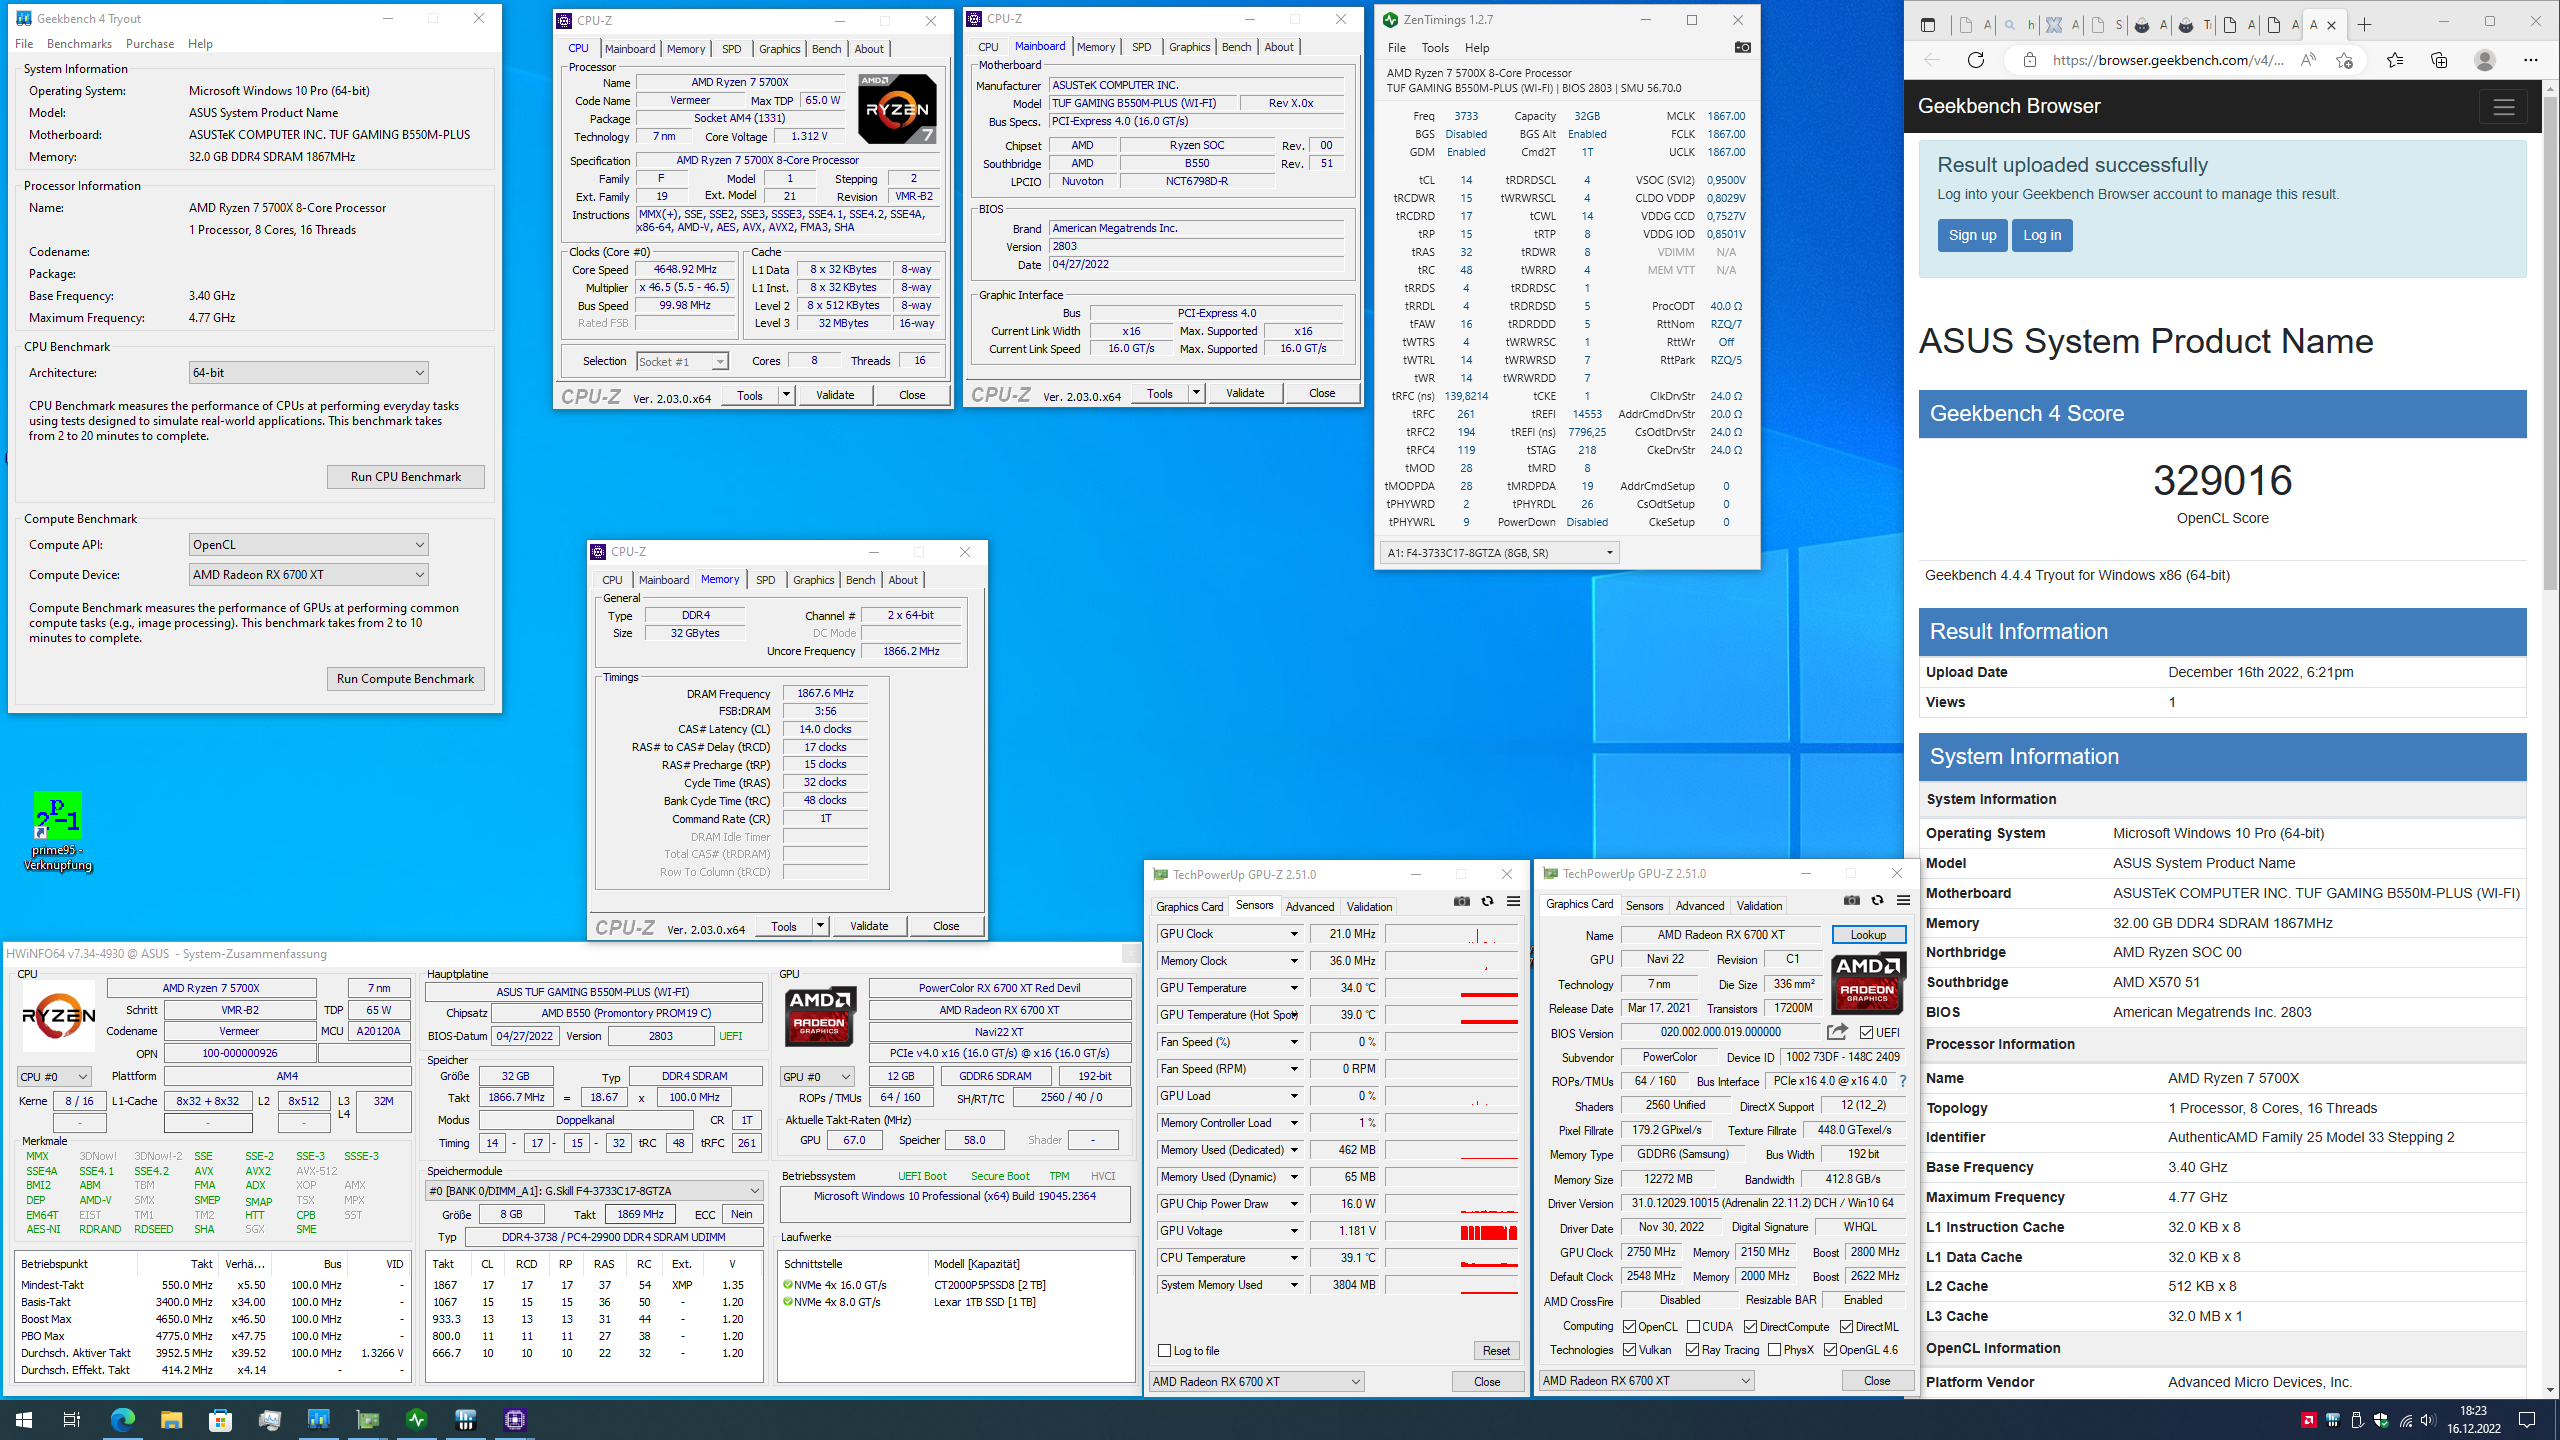Toggle UEFI checkbox in GPU-Z
Screen dimensions: 2560x1440
point(1866,1032)
